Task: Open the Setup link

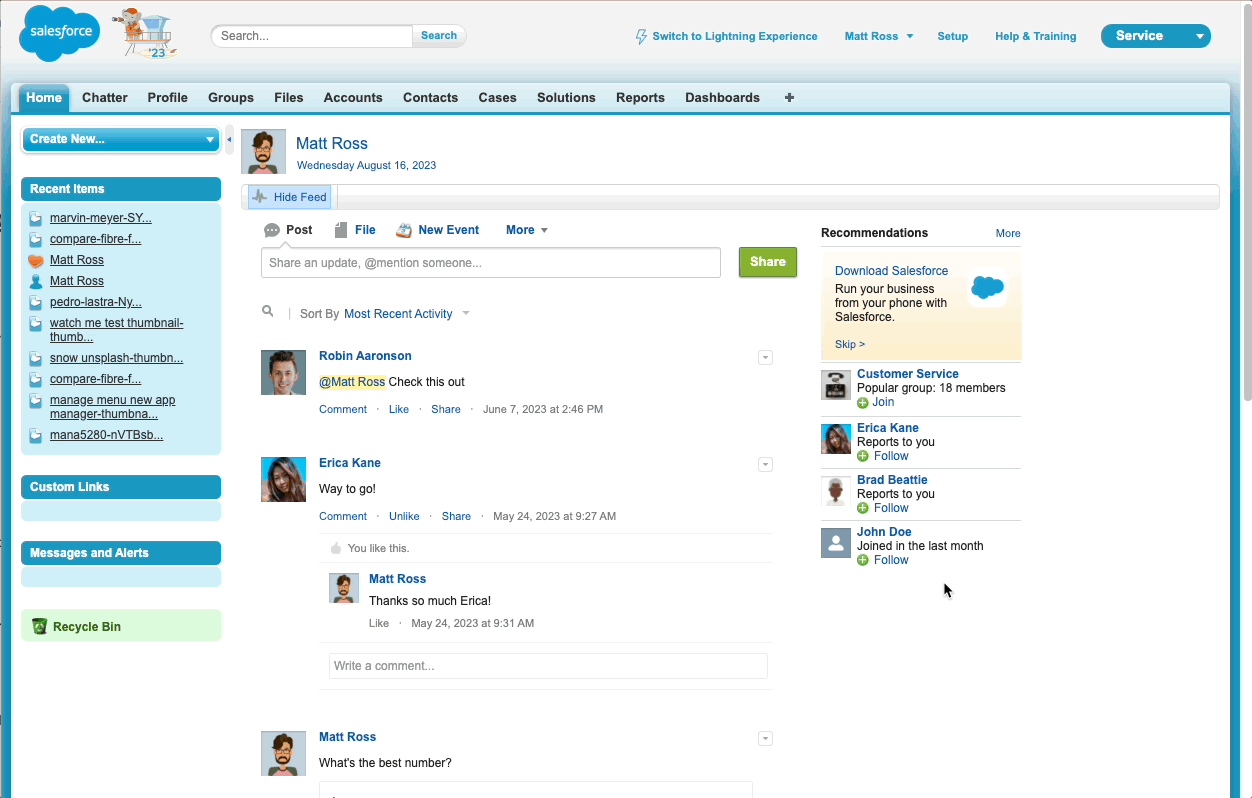Action: (x=952, y=36)
